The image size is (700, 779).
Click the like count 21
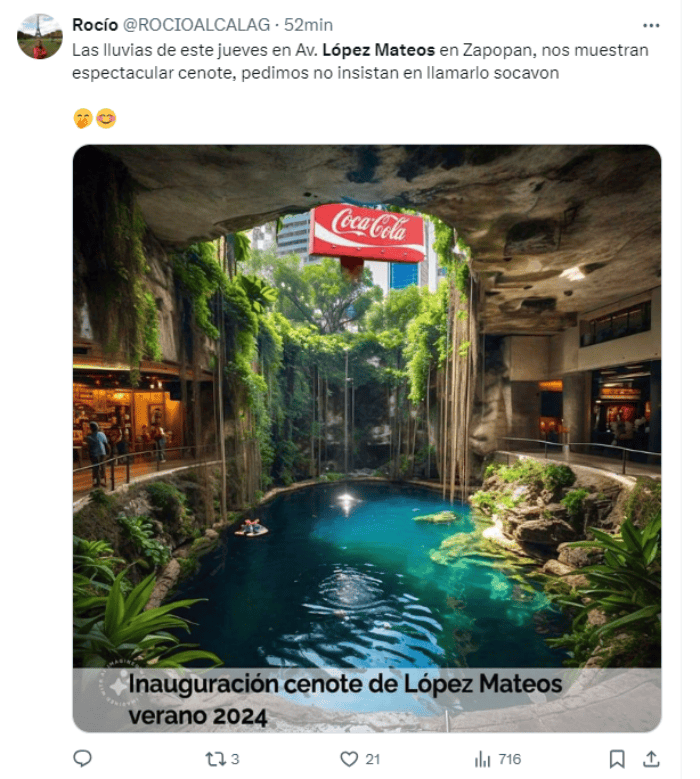pos(373,759)
